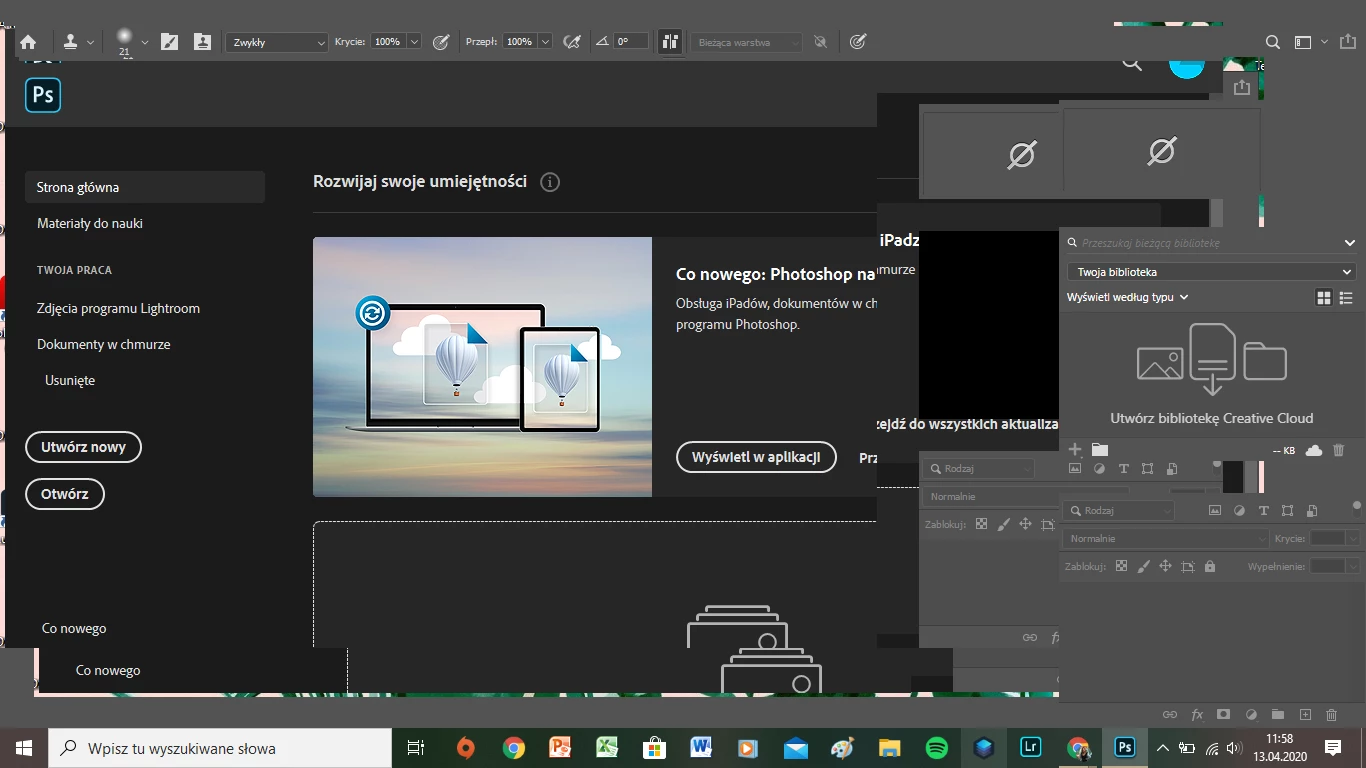Click the Photoshop Ps logo
Image resolution: width=1366 pixels, height=768 pixels.
pos(43,95)
